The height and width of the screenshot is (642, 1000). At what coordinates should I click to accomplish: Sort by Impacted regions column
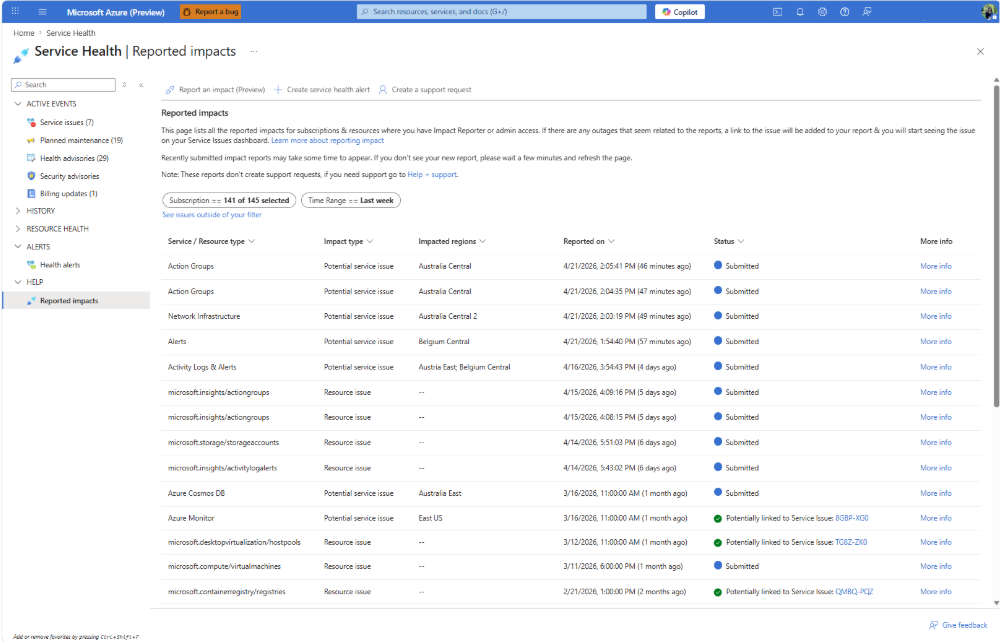click(452, 241)
